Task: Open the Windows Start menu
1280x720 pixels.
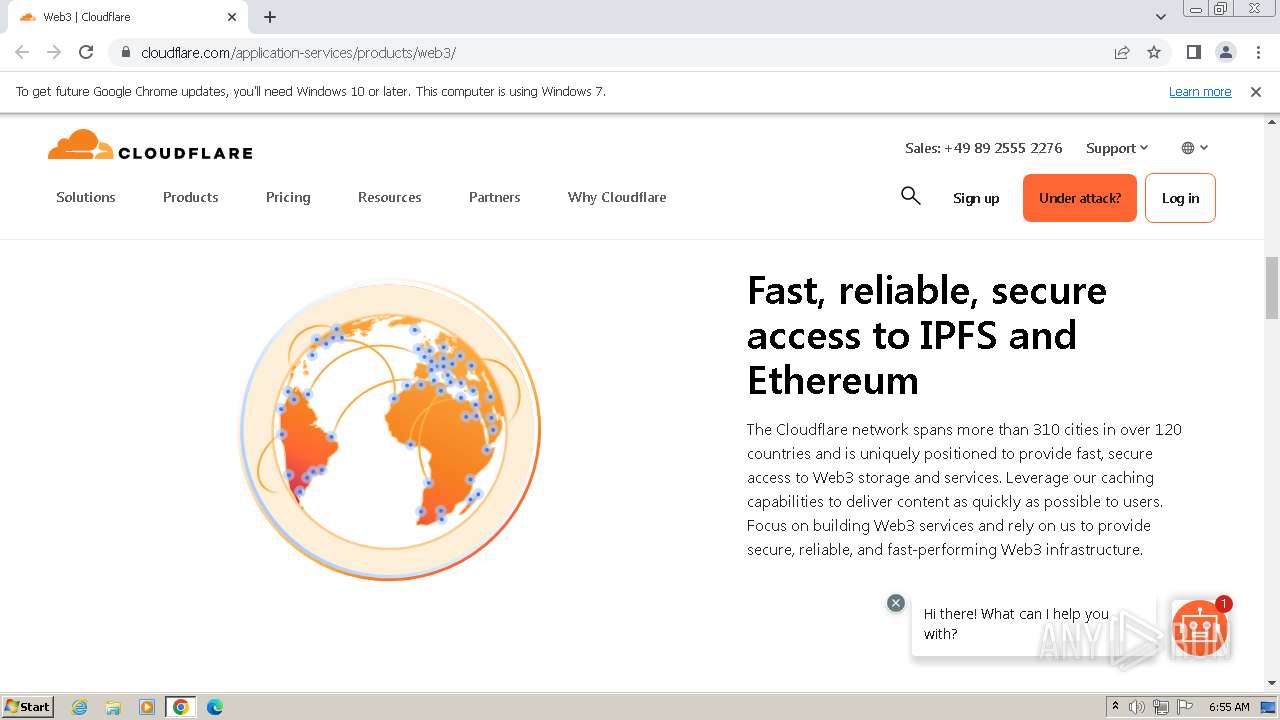Action: pyautogui.click(x=28, y=706)
